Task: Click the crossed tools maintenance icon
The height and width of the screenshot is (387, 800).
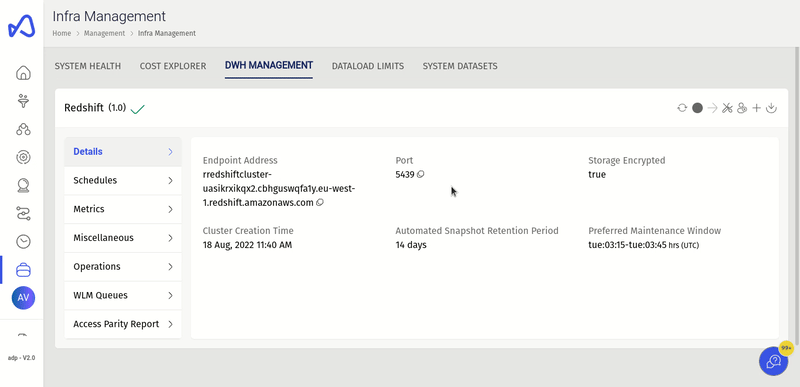Action: click(x=727, y=108)
